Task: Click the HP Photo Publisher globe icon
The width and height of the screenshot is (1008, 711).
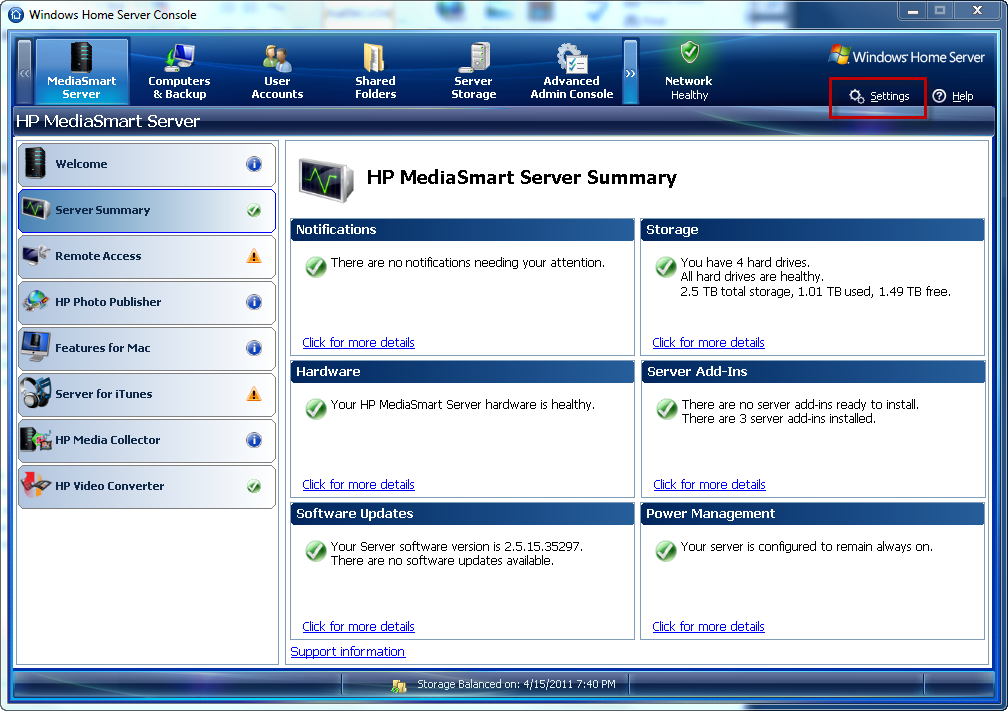Action: pyautogui.click(x=35, y=301)
